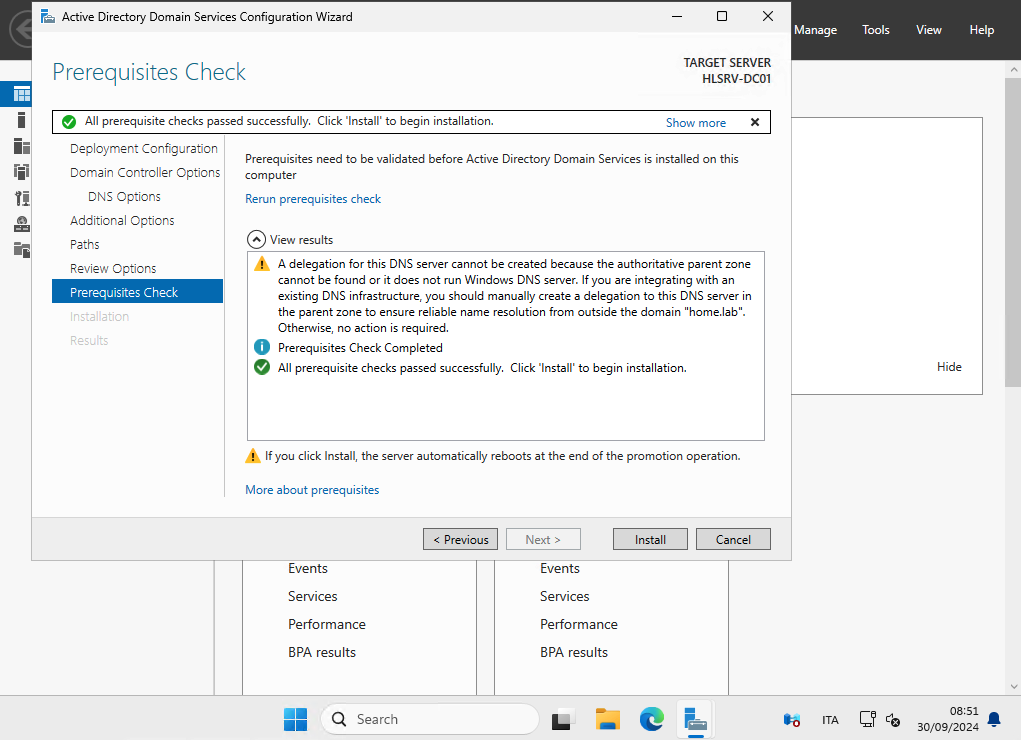The image size is (1021, 740).
Task: Launch File Explorer from the taskbar
Action: (x=607, y=719)
